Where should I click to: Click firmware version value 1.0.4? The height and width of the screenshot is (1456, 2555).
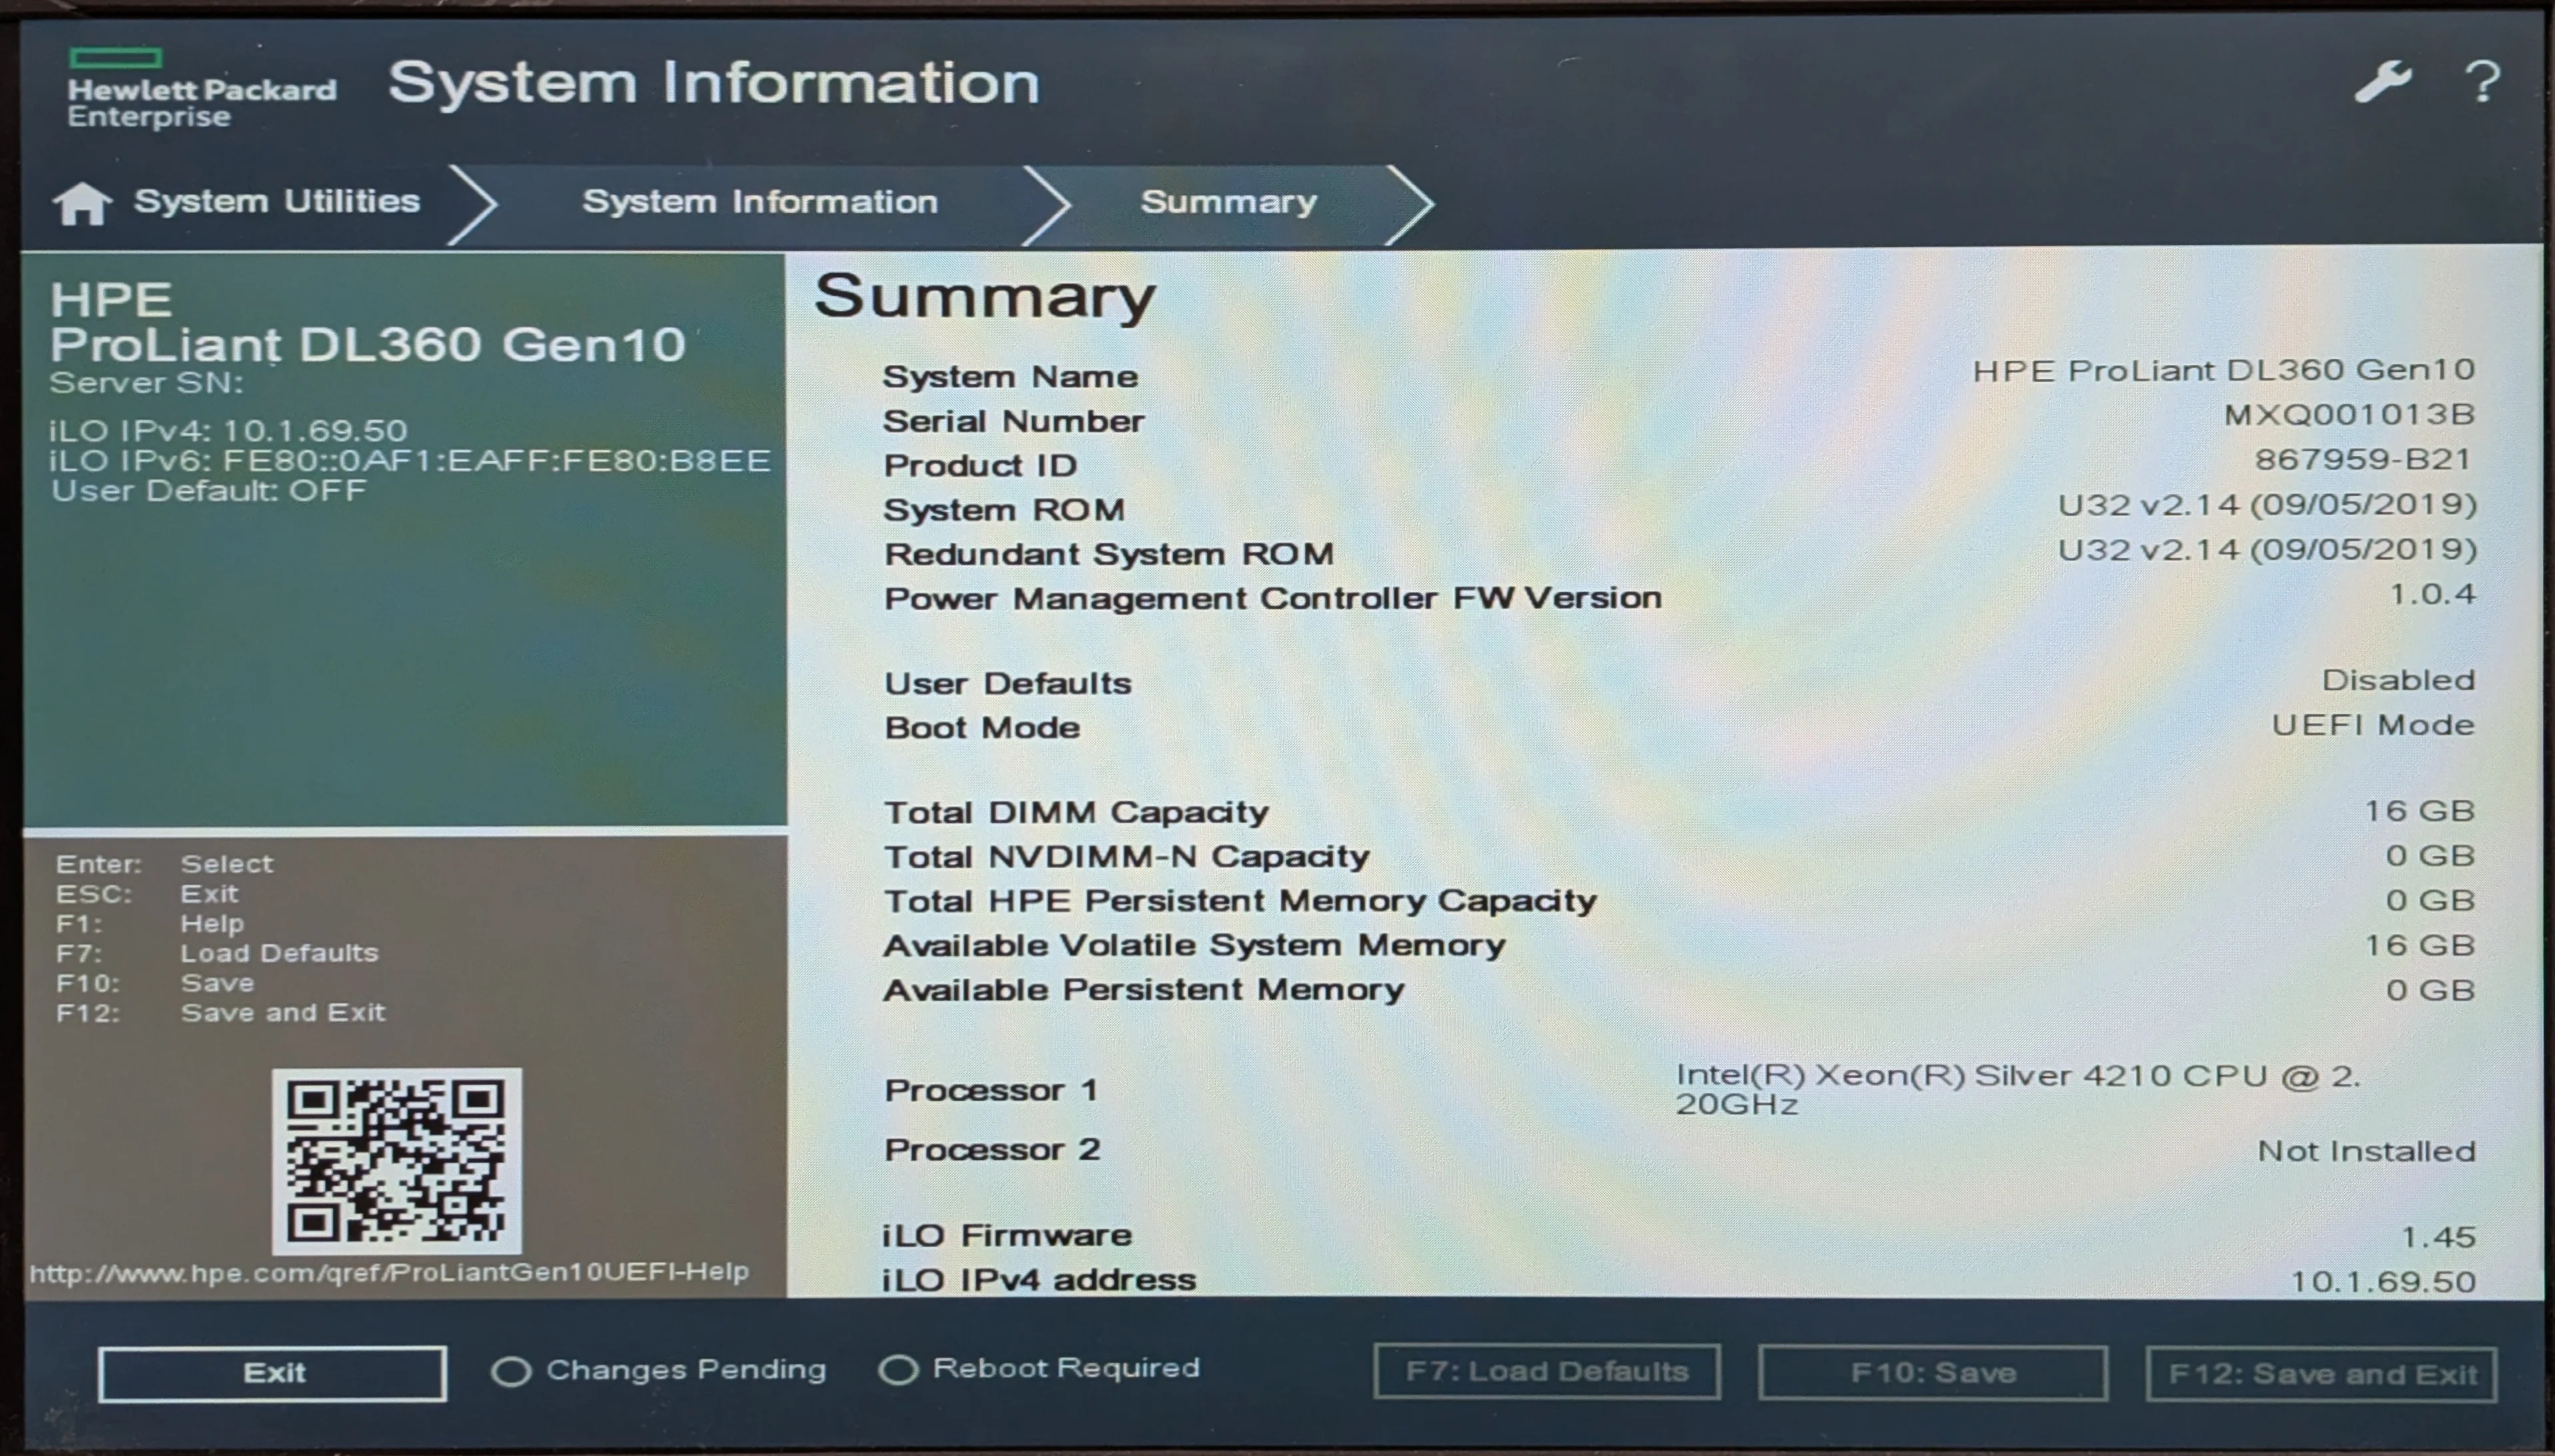click(x=2432, y=594)
